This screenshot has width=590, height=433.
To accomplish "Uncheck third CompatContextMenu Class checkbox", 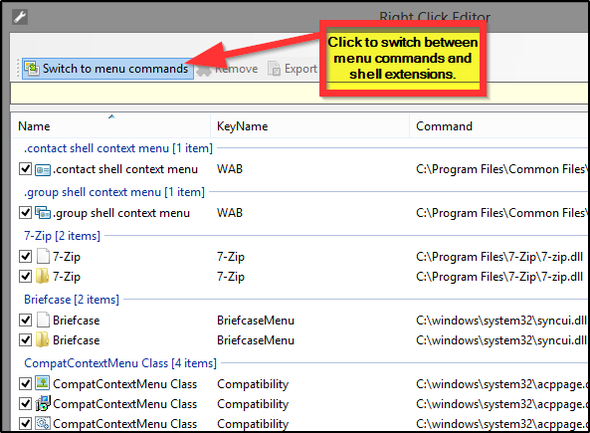I will click(x=25, y=424).
